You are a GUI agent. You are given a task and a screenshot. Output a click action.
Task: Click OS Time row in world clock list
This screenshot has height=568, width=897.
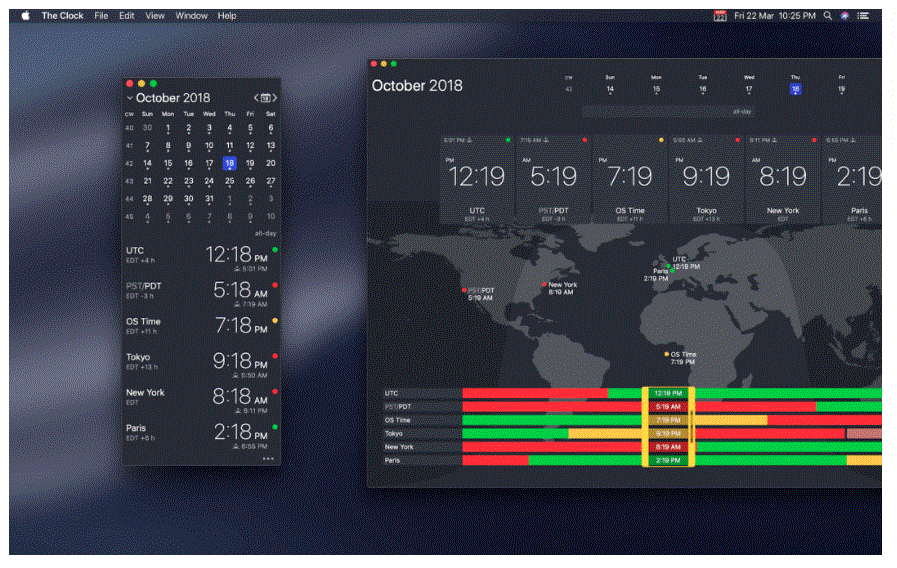coord(201,327)
